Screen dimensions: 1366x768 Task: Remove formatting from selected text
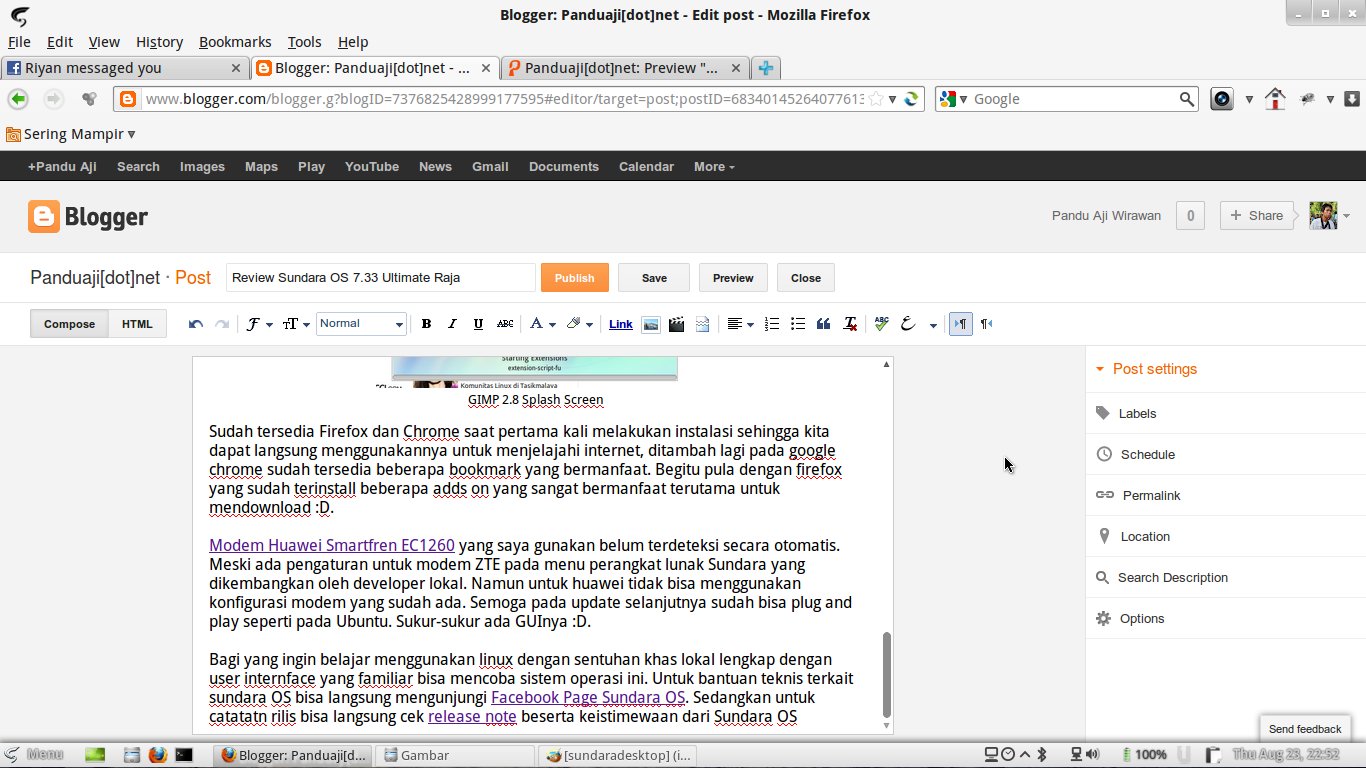pyautogui.click(x=850, y=324)
